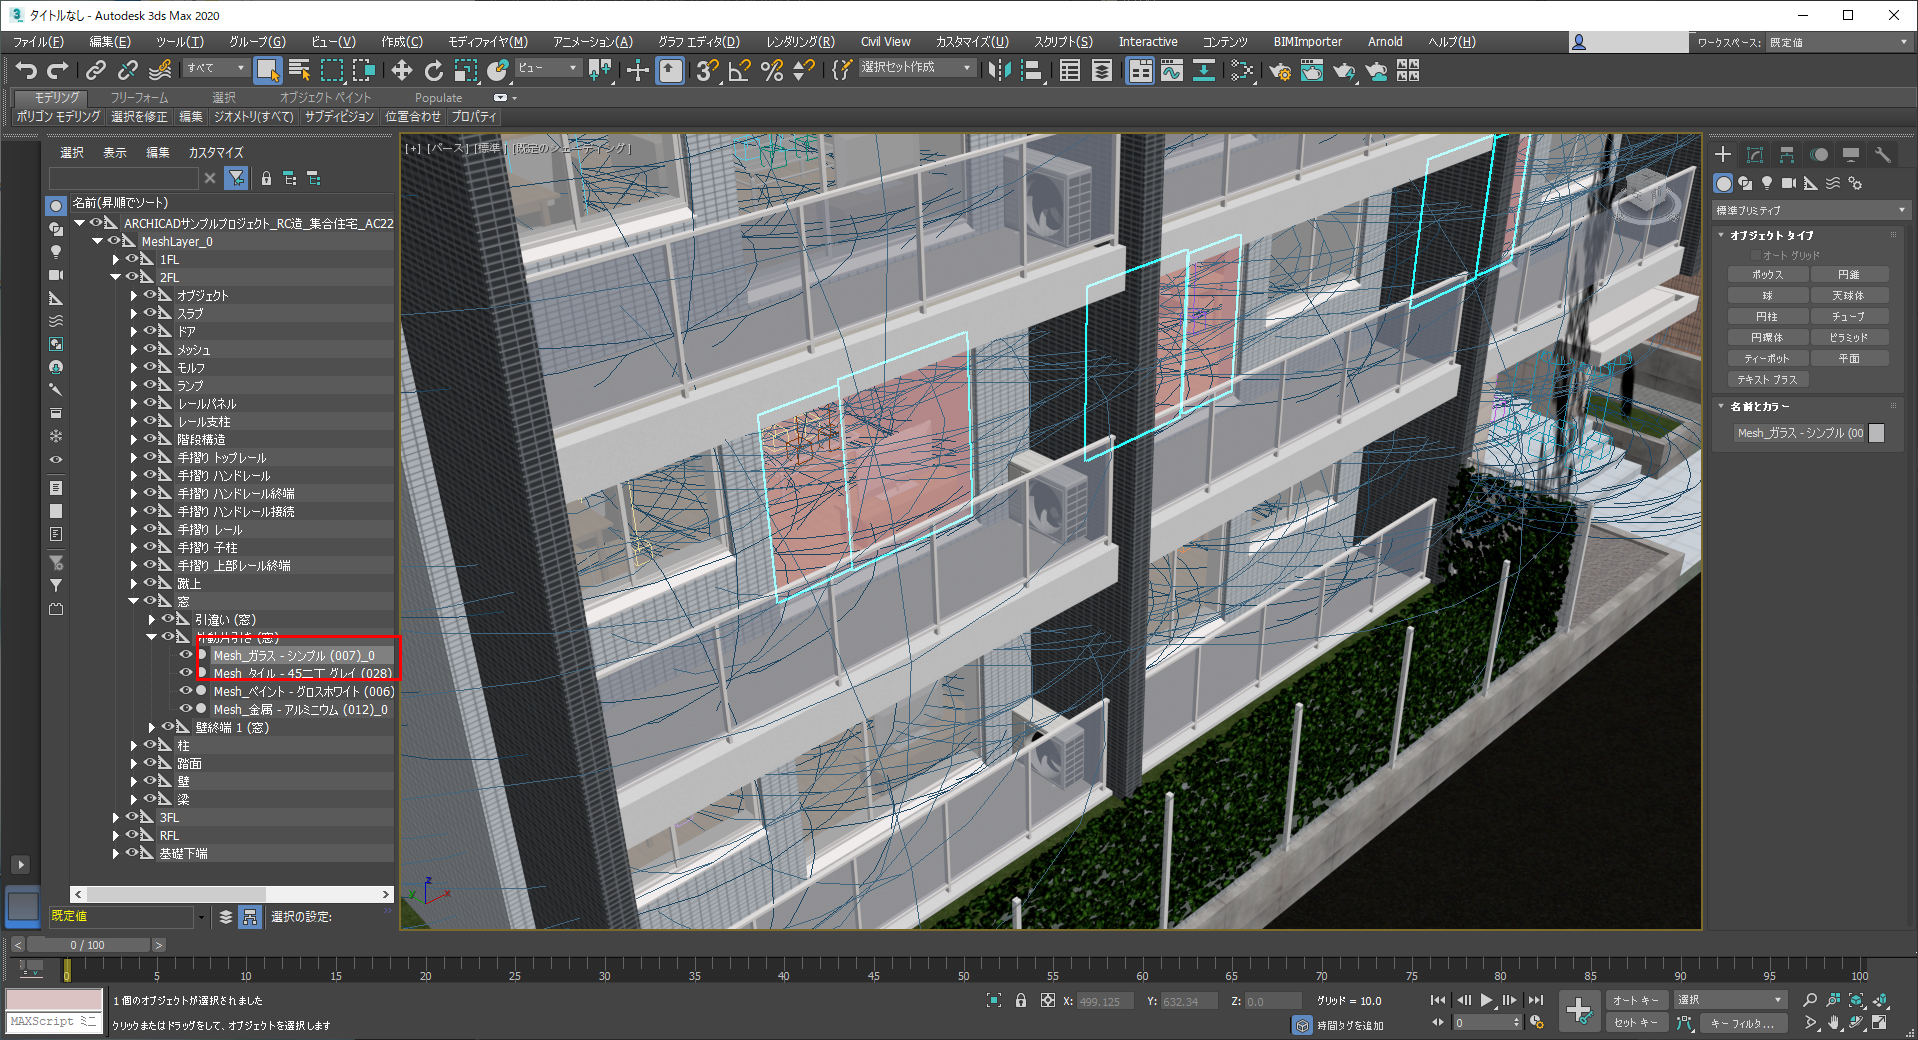The image size is (1918, 1040).
Task: Open the Render Setup teapot icon
Action: tap(1280, 70)
